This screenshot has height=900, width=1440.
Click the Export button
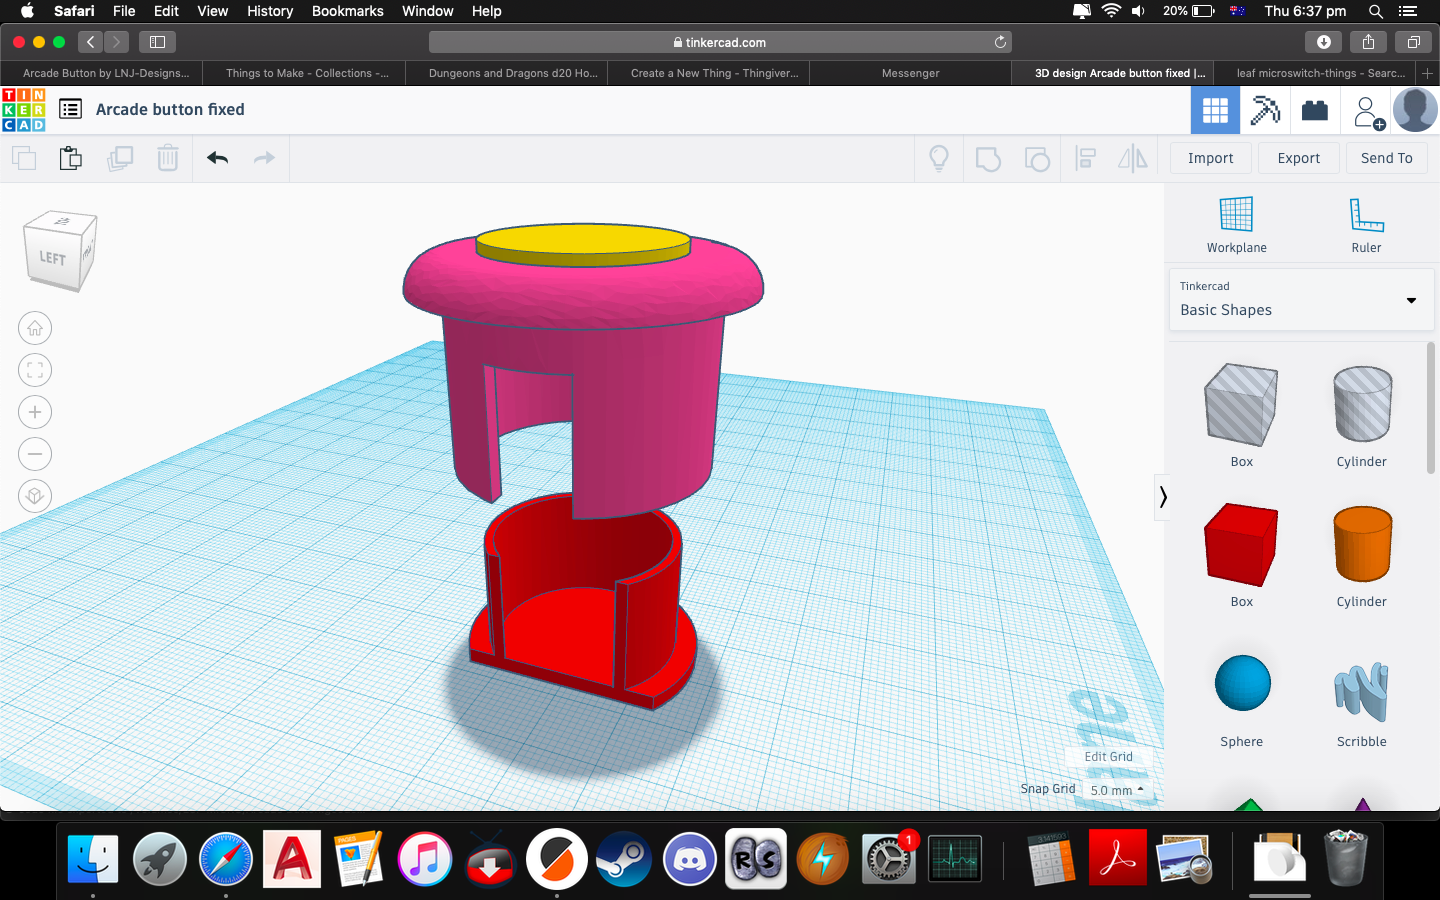pyautogui.click(x=1298, y=158)
